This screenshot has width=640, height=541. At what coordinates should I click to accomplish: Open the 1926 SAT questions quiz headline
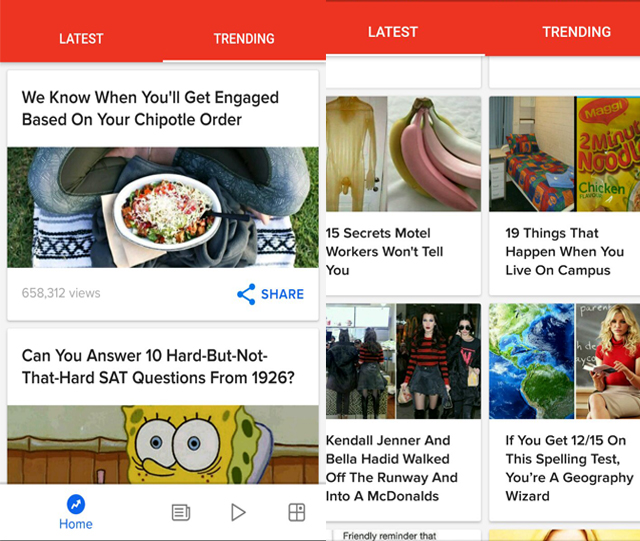tap(158, 367)
